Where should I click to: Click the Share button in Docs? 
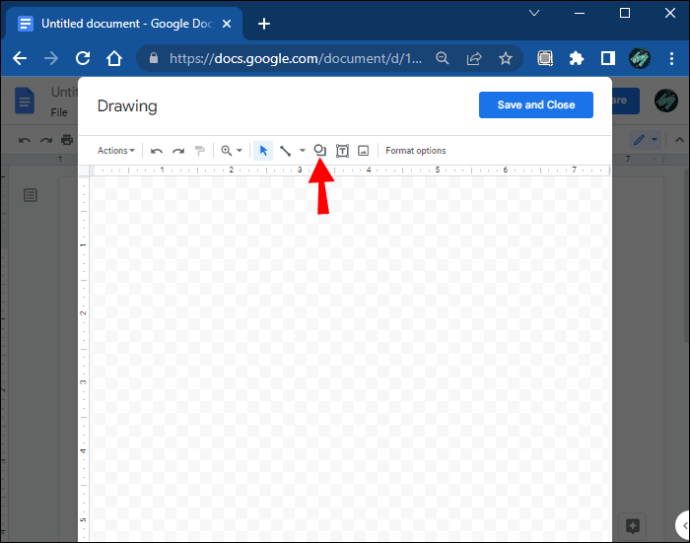click(x=625, y=100)
